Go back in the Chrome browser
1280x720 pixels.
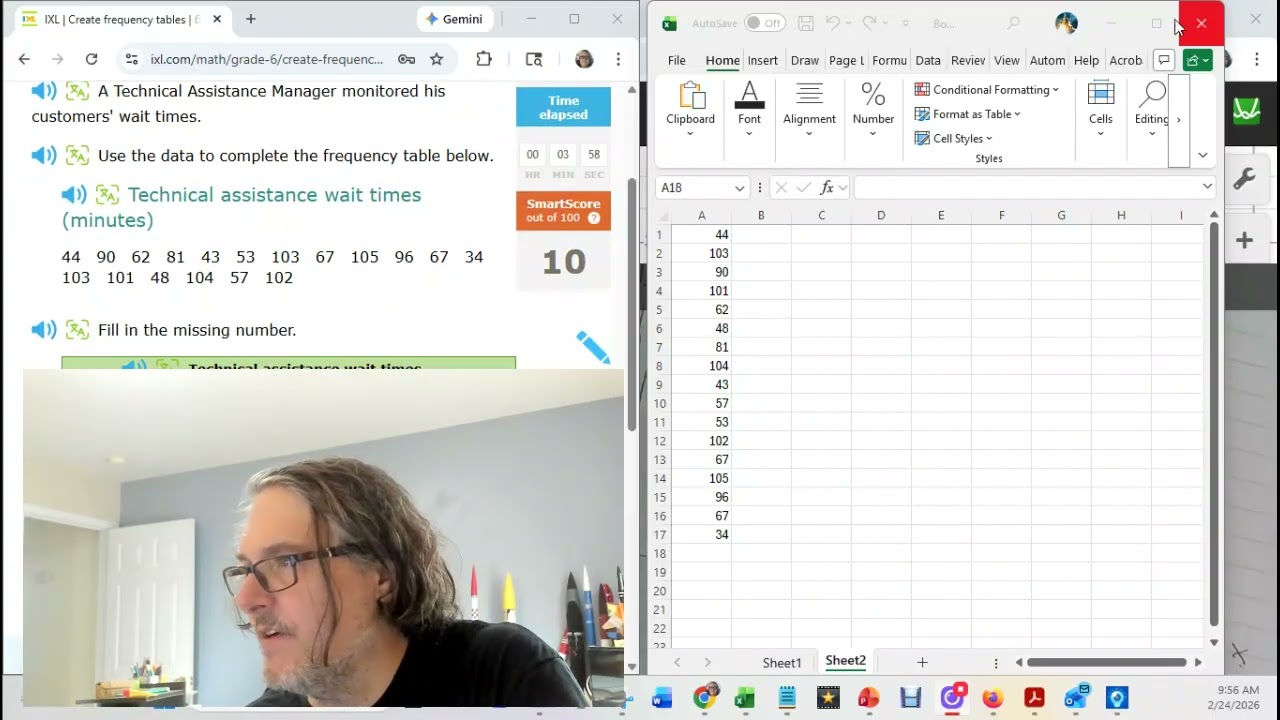[24, 59]
